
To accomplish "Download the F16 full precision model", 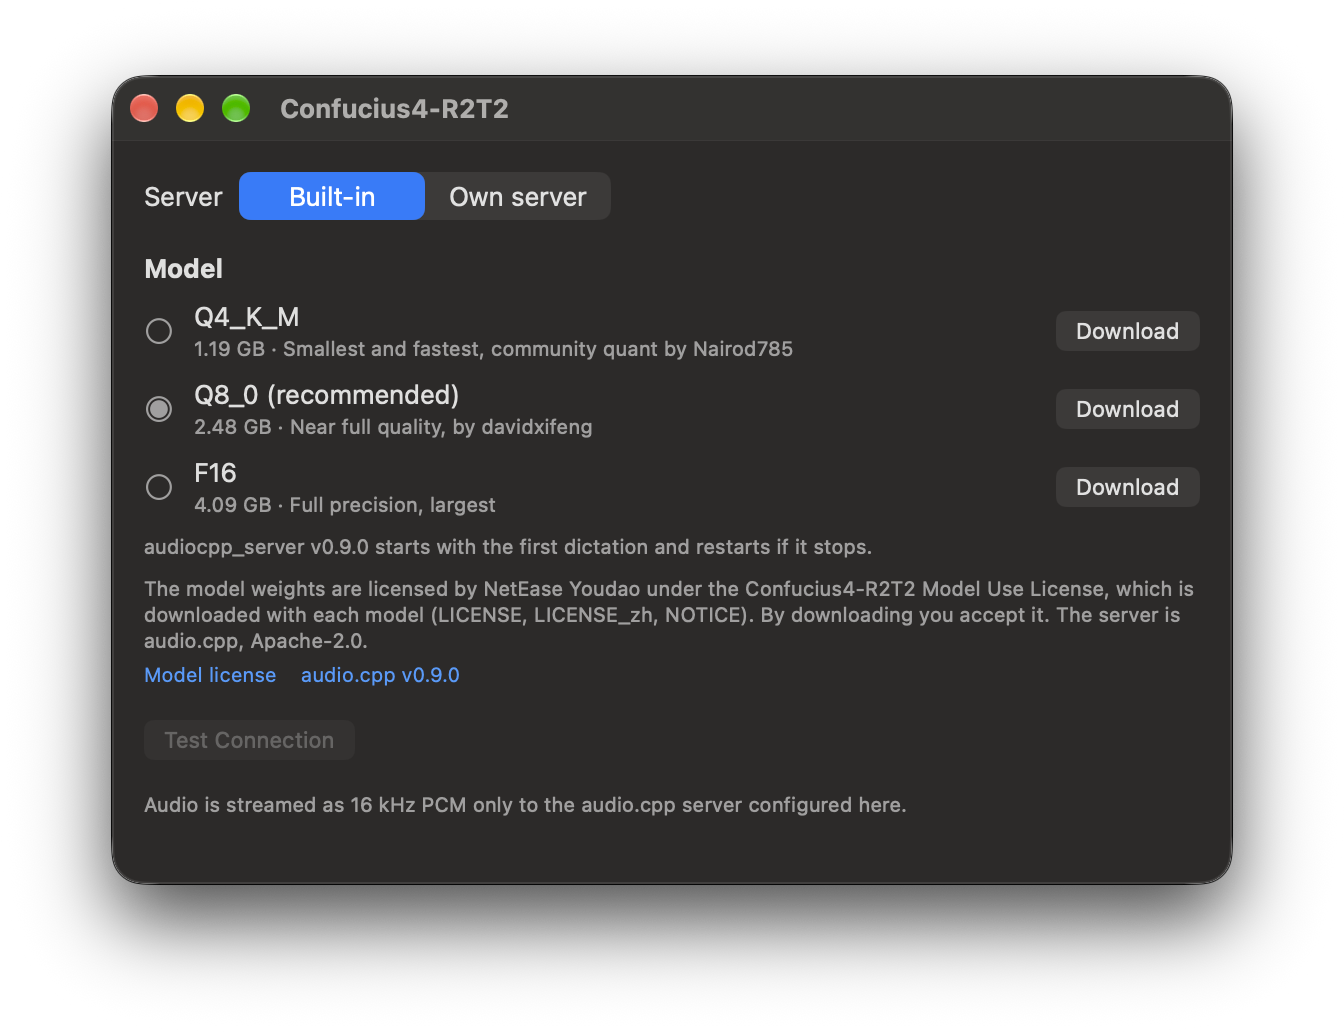I will click(x=1127, y=487).
